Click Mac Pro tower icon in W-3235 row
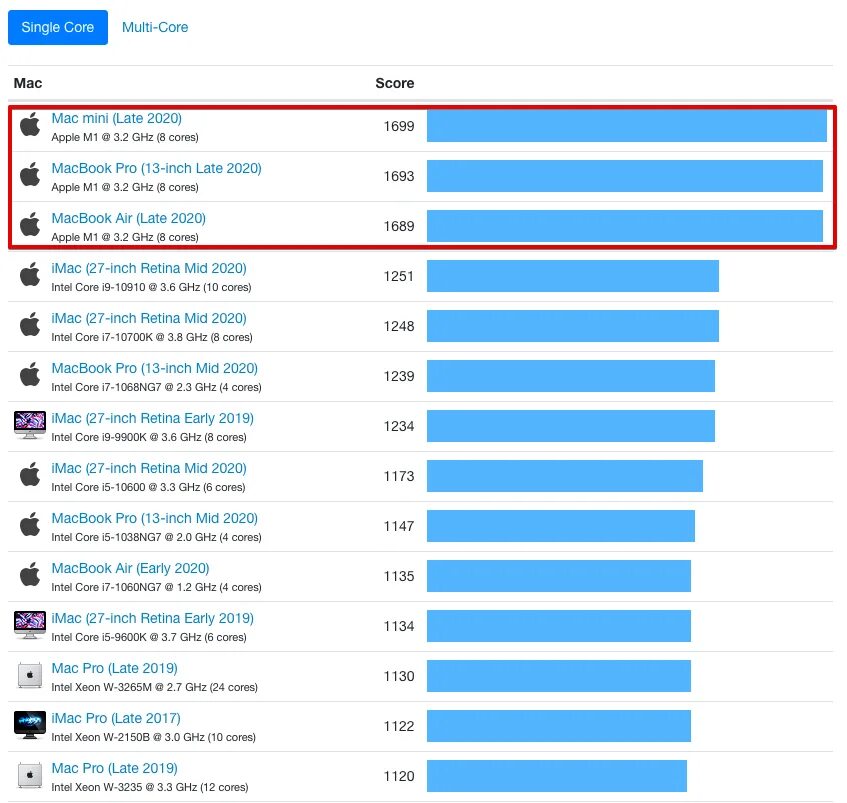The width and height of the screenshot is (847, 803). (30, 775)
